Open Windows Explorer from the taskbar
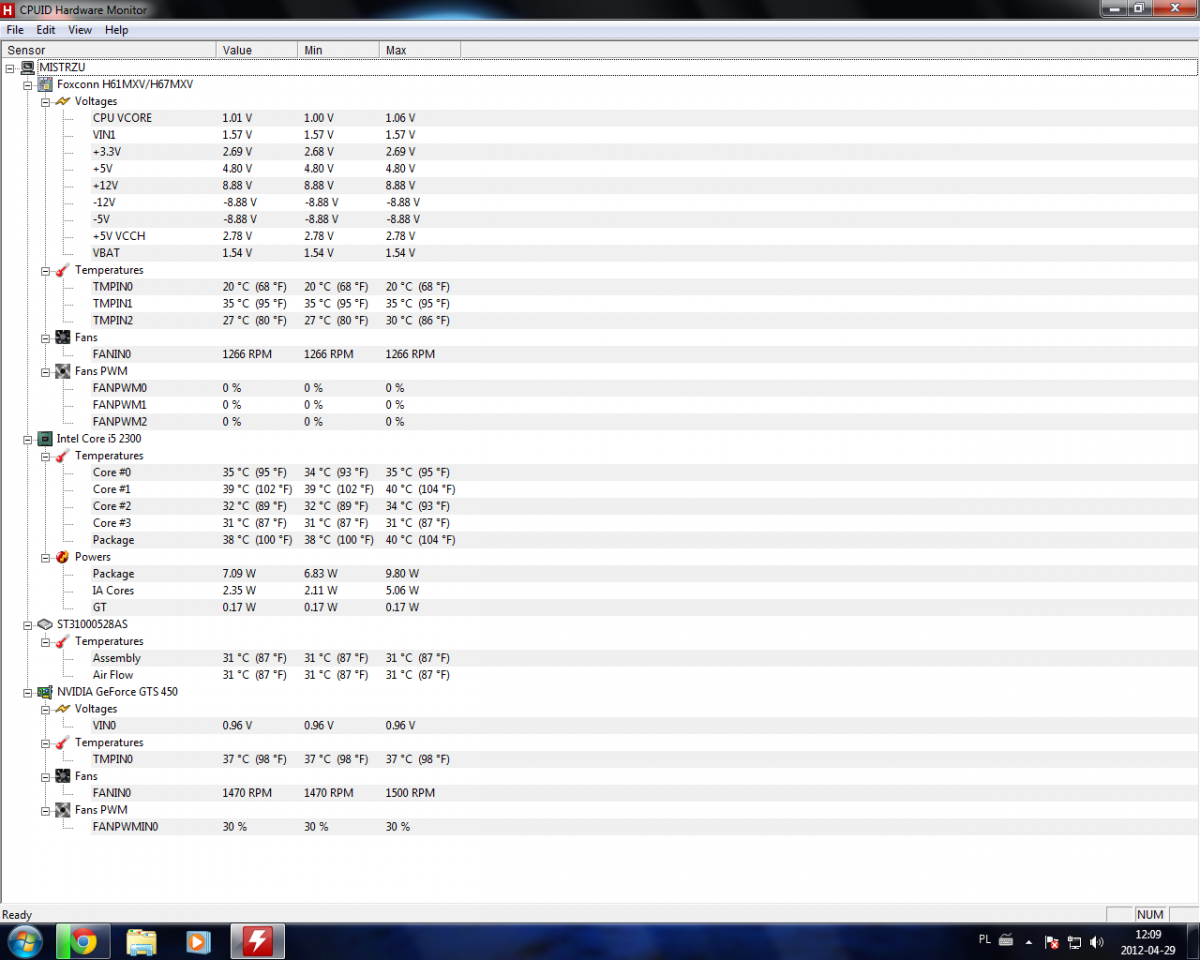The image size is (1200, 960). [141, 942]
